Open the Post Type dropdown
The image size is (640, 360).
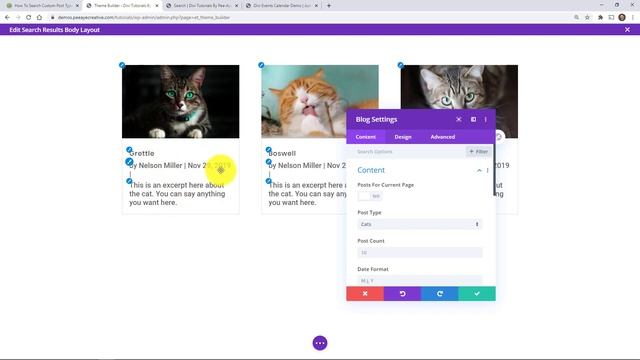point(420,224)
